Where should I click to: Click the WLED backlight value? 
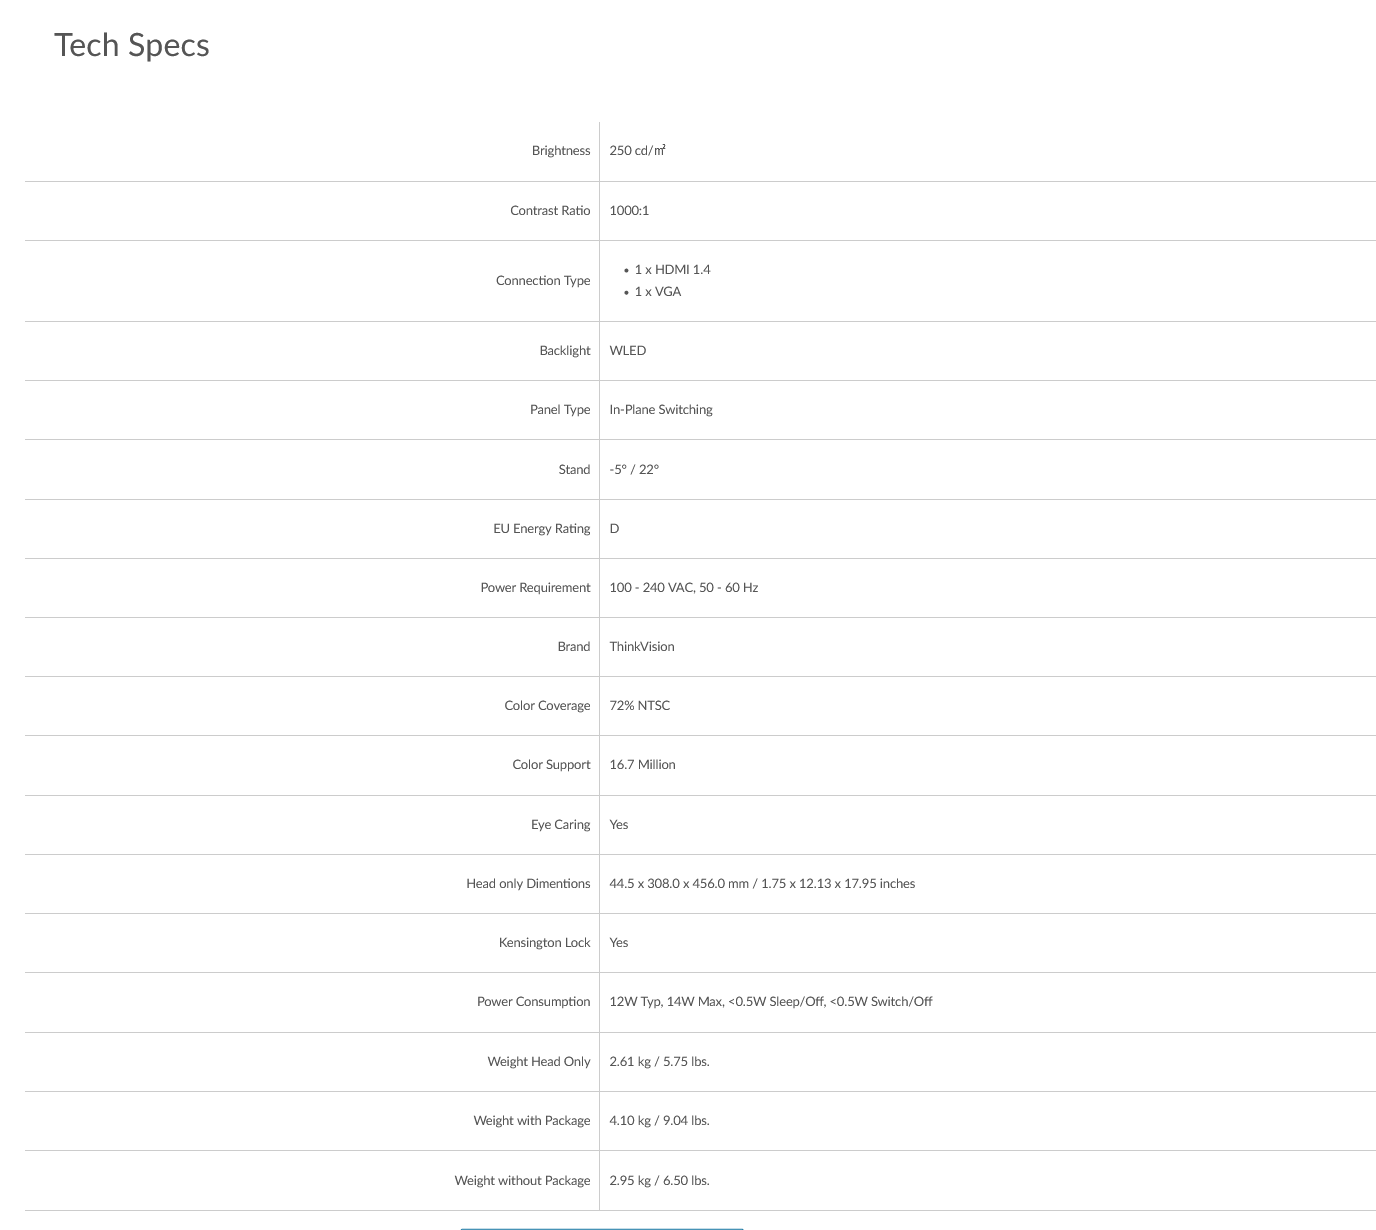tap(627, 350)
